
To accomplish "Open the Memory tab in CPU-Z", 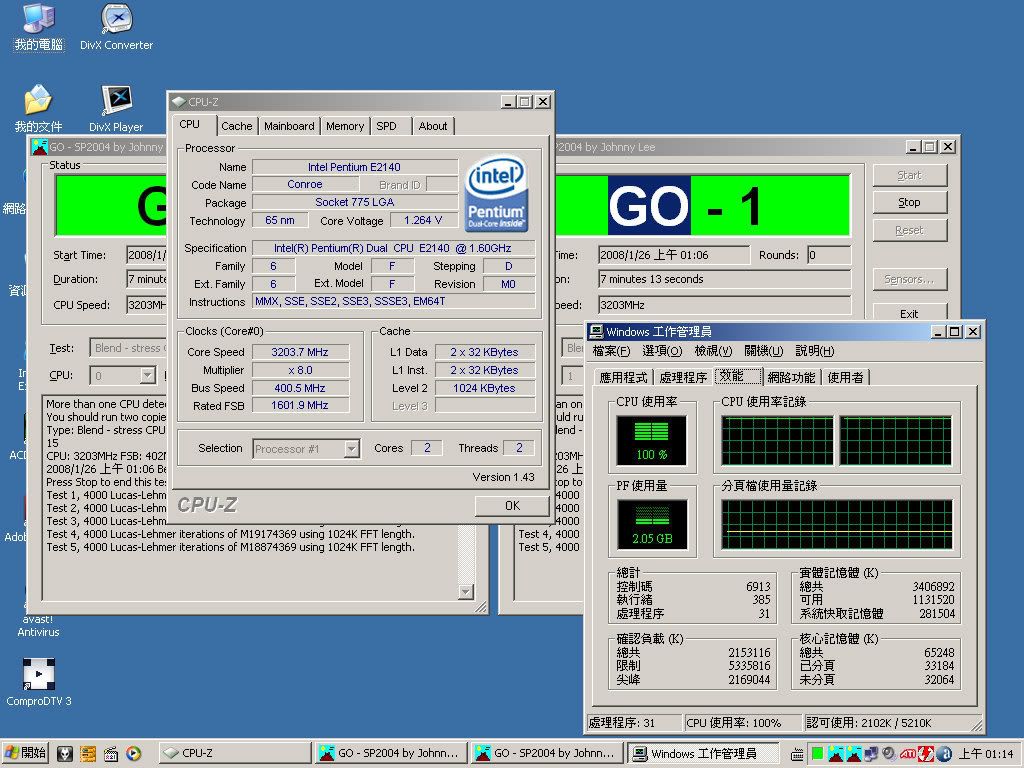I will (x=345, y=126).
